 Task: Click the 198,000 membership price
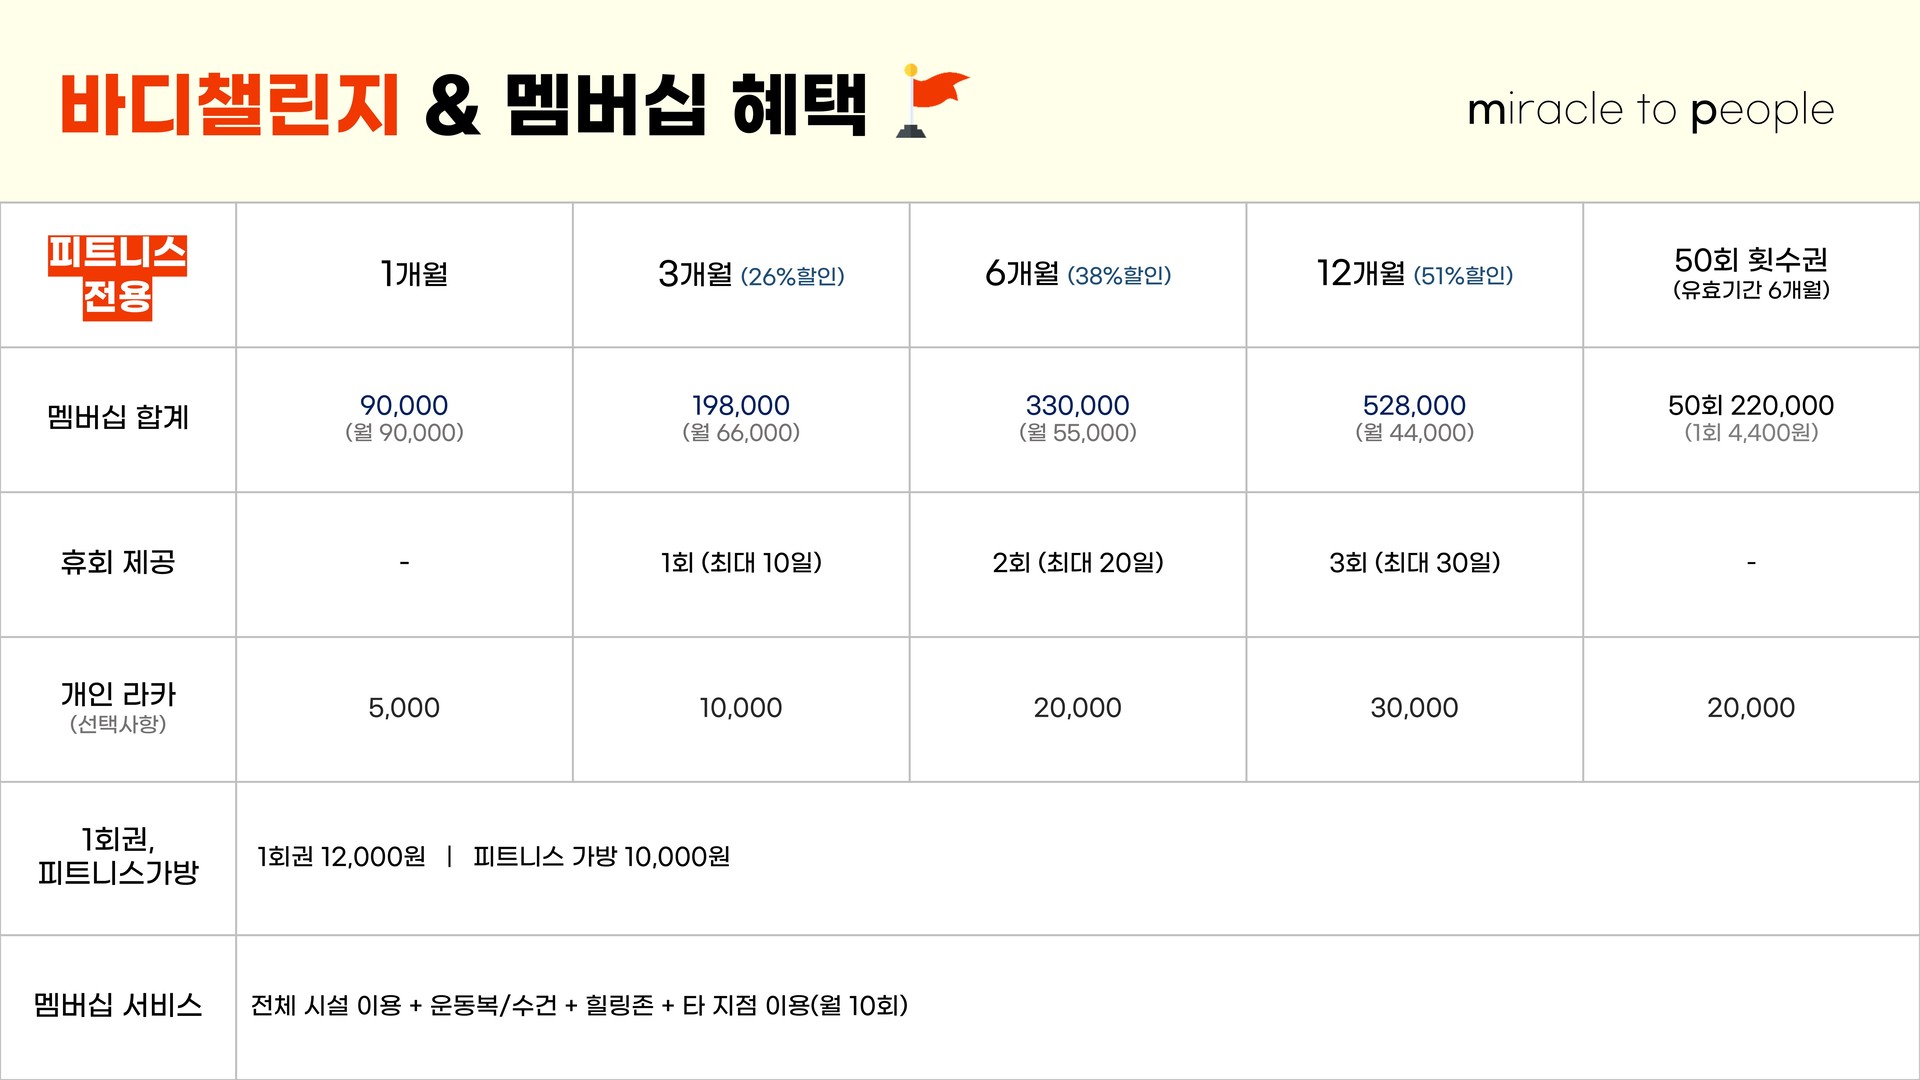click(741, 406)
